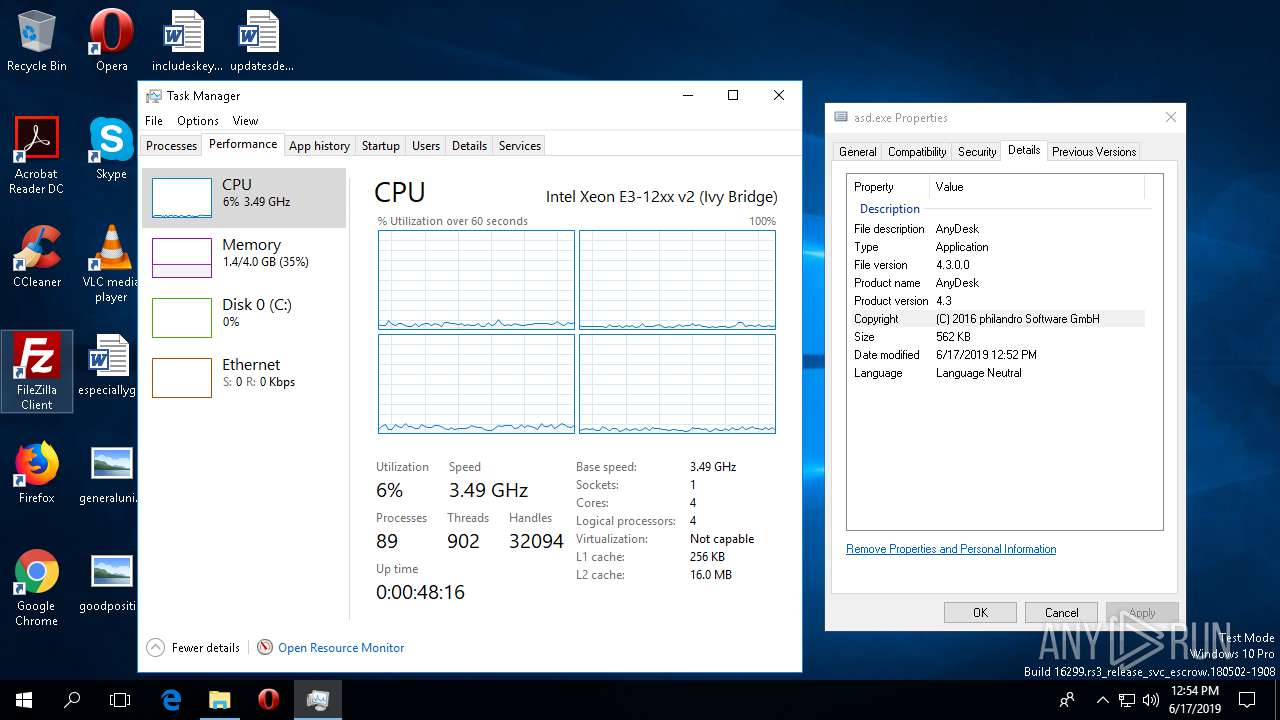Open the volume speaker tray icon
This screenshot has width=1280, height=720.
(1149, 700)
